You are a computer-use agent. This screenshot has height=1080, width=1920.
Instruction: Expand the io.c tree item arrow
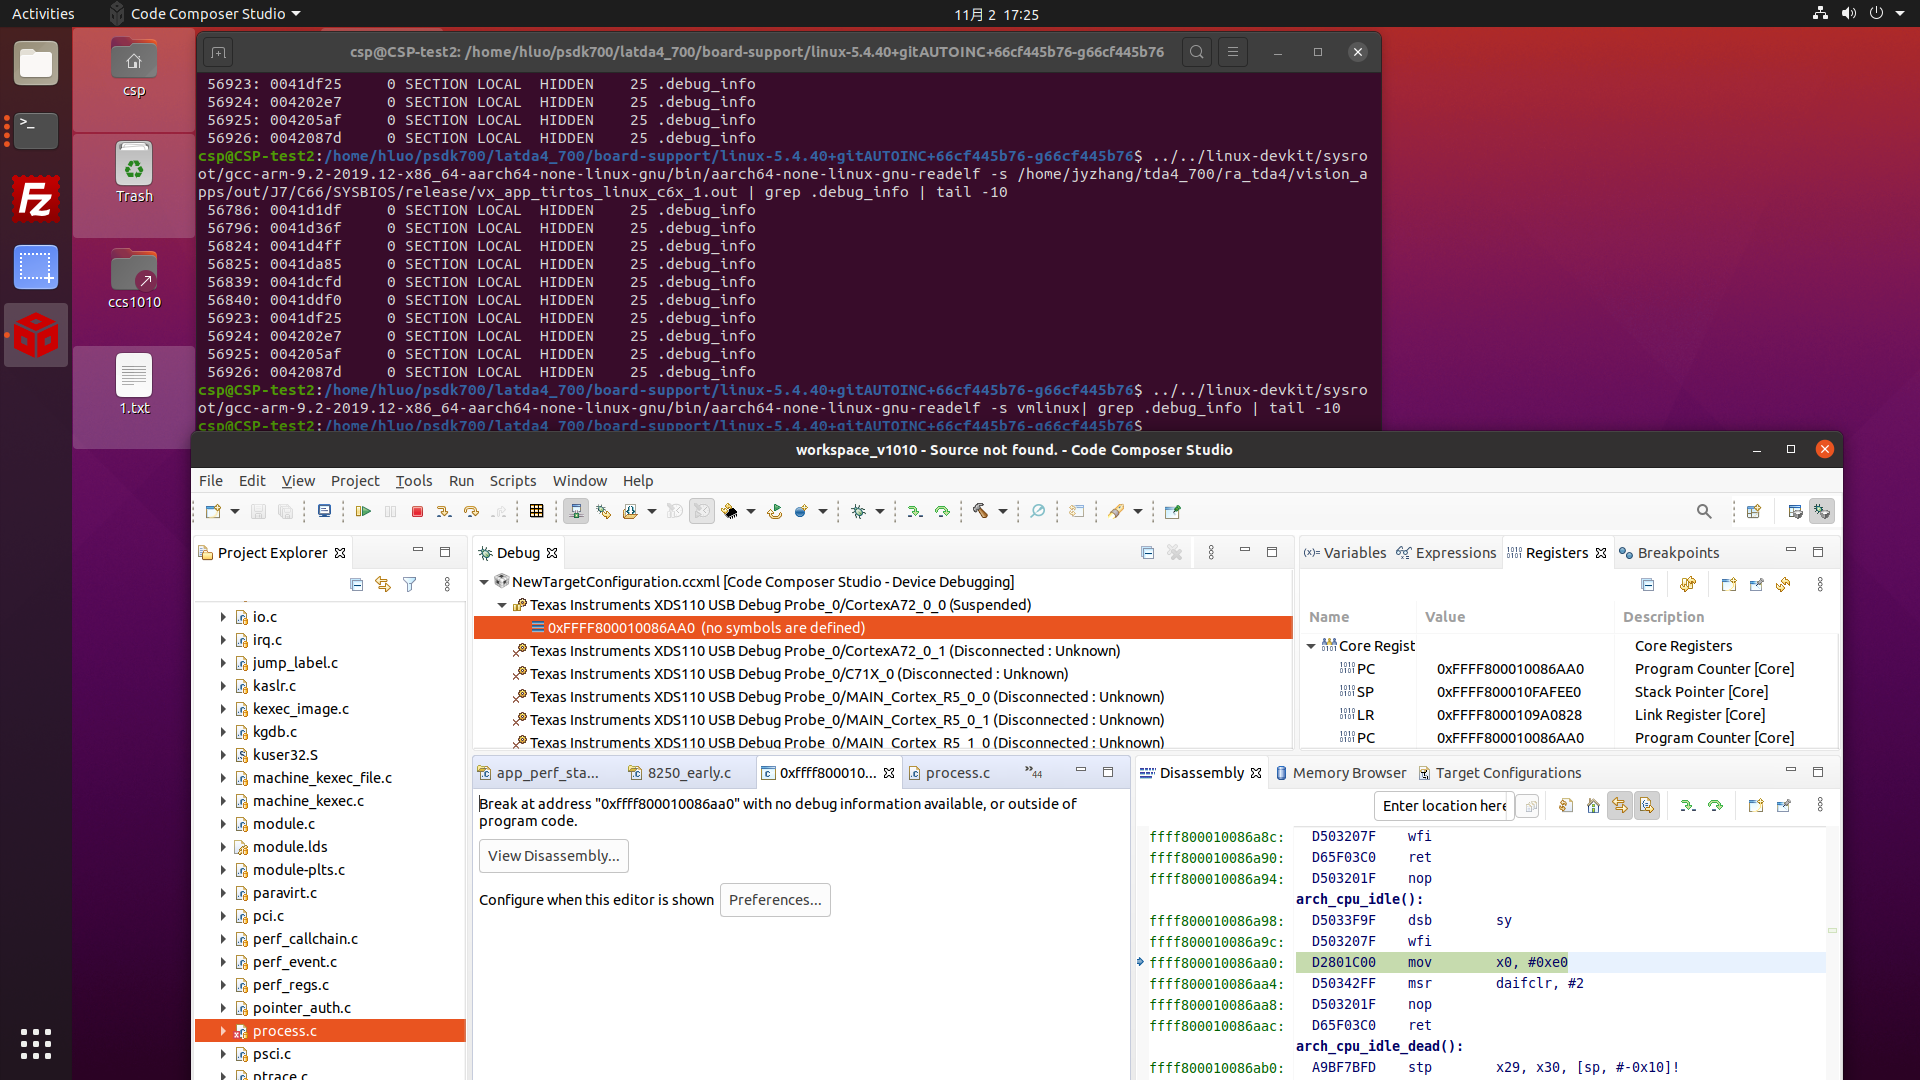click(223, 617)
